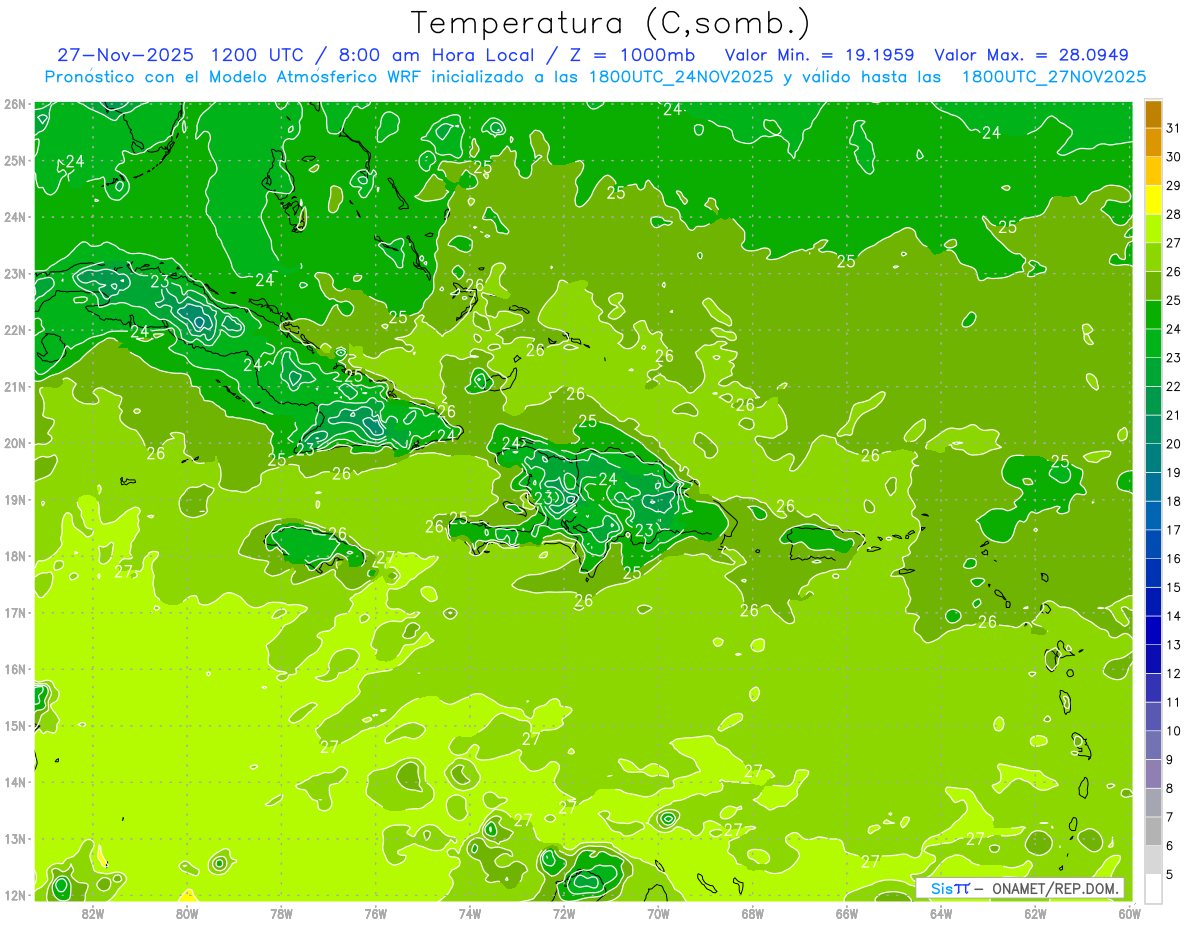The image size is (1200, 927).
Task: Click the 23N latitude axis label
Action: [15, 273]
